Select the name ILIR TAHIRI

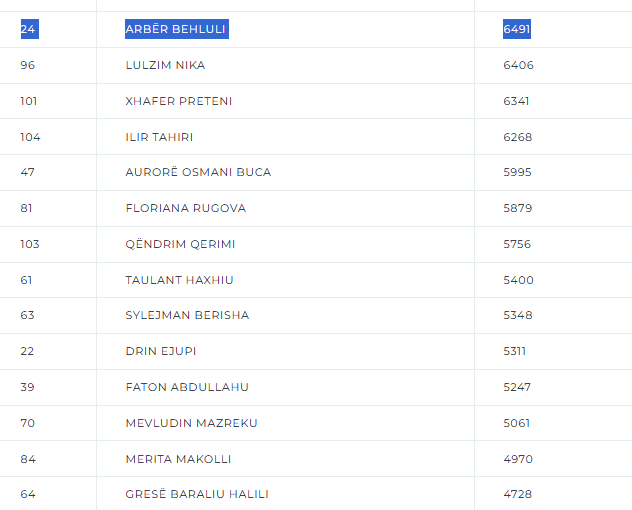(x=159, y=137)
